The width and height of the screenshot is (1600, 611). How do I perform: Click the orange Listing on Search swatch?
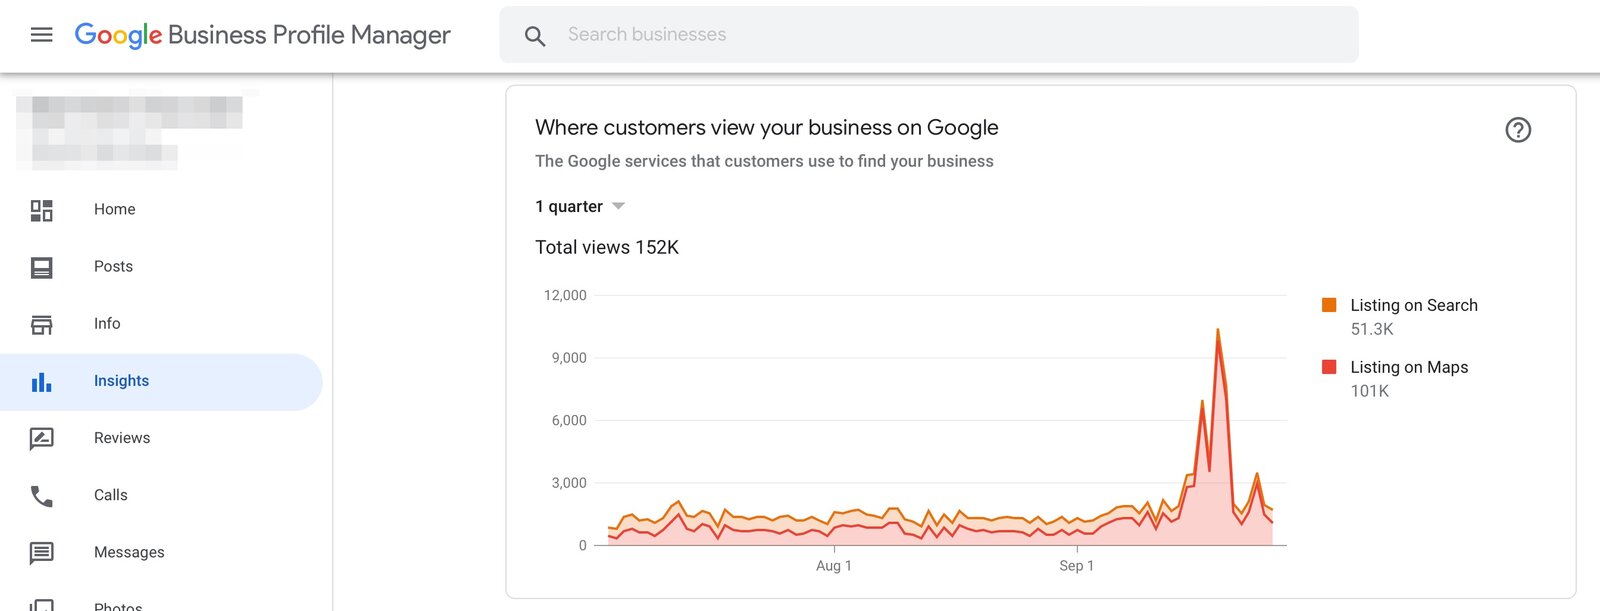click(x=1329, y=305)
